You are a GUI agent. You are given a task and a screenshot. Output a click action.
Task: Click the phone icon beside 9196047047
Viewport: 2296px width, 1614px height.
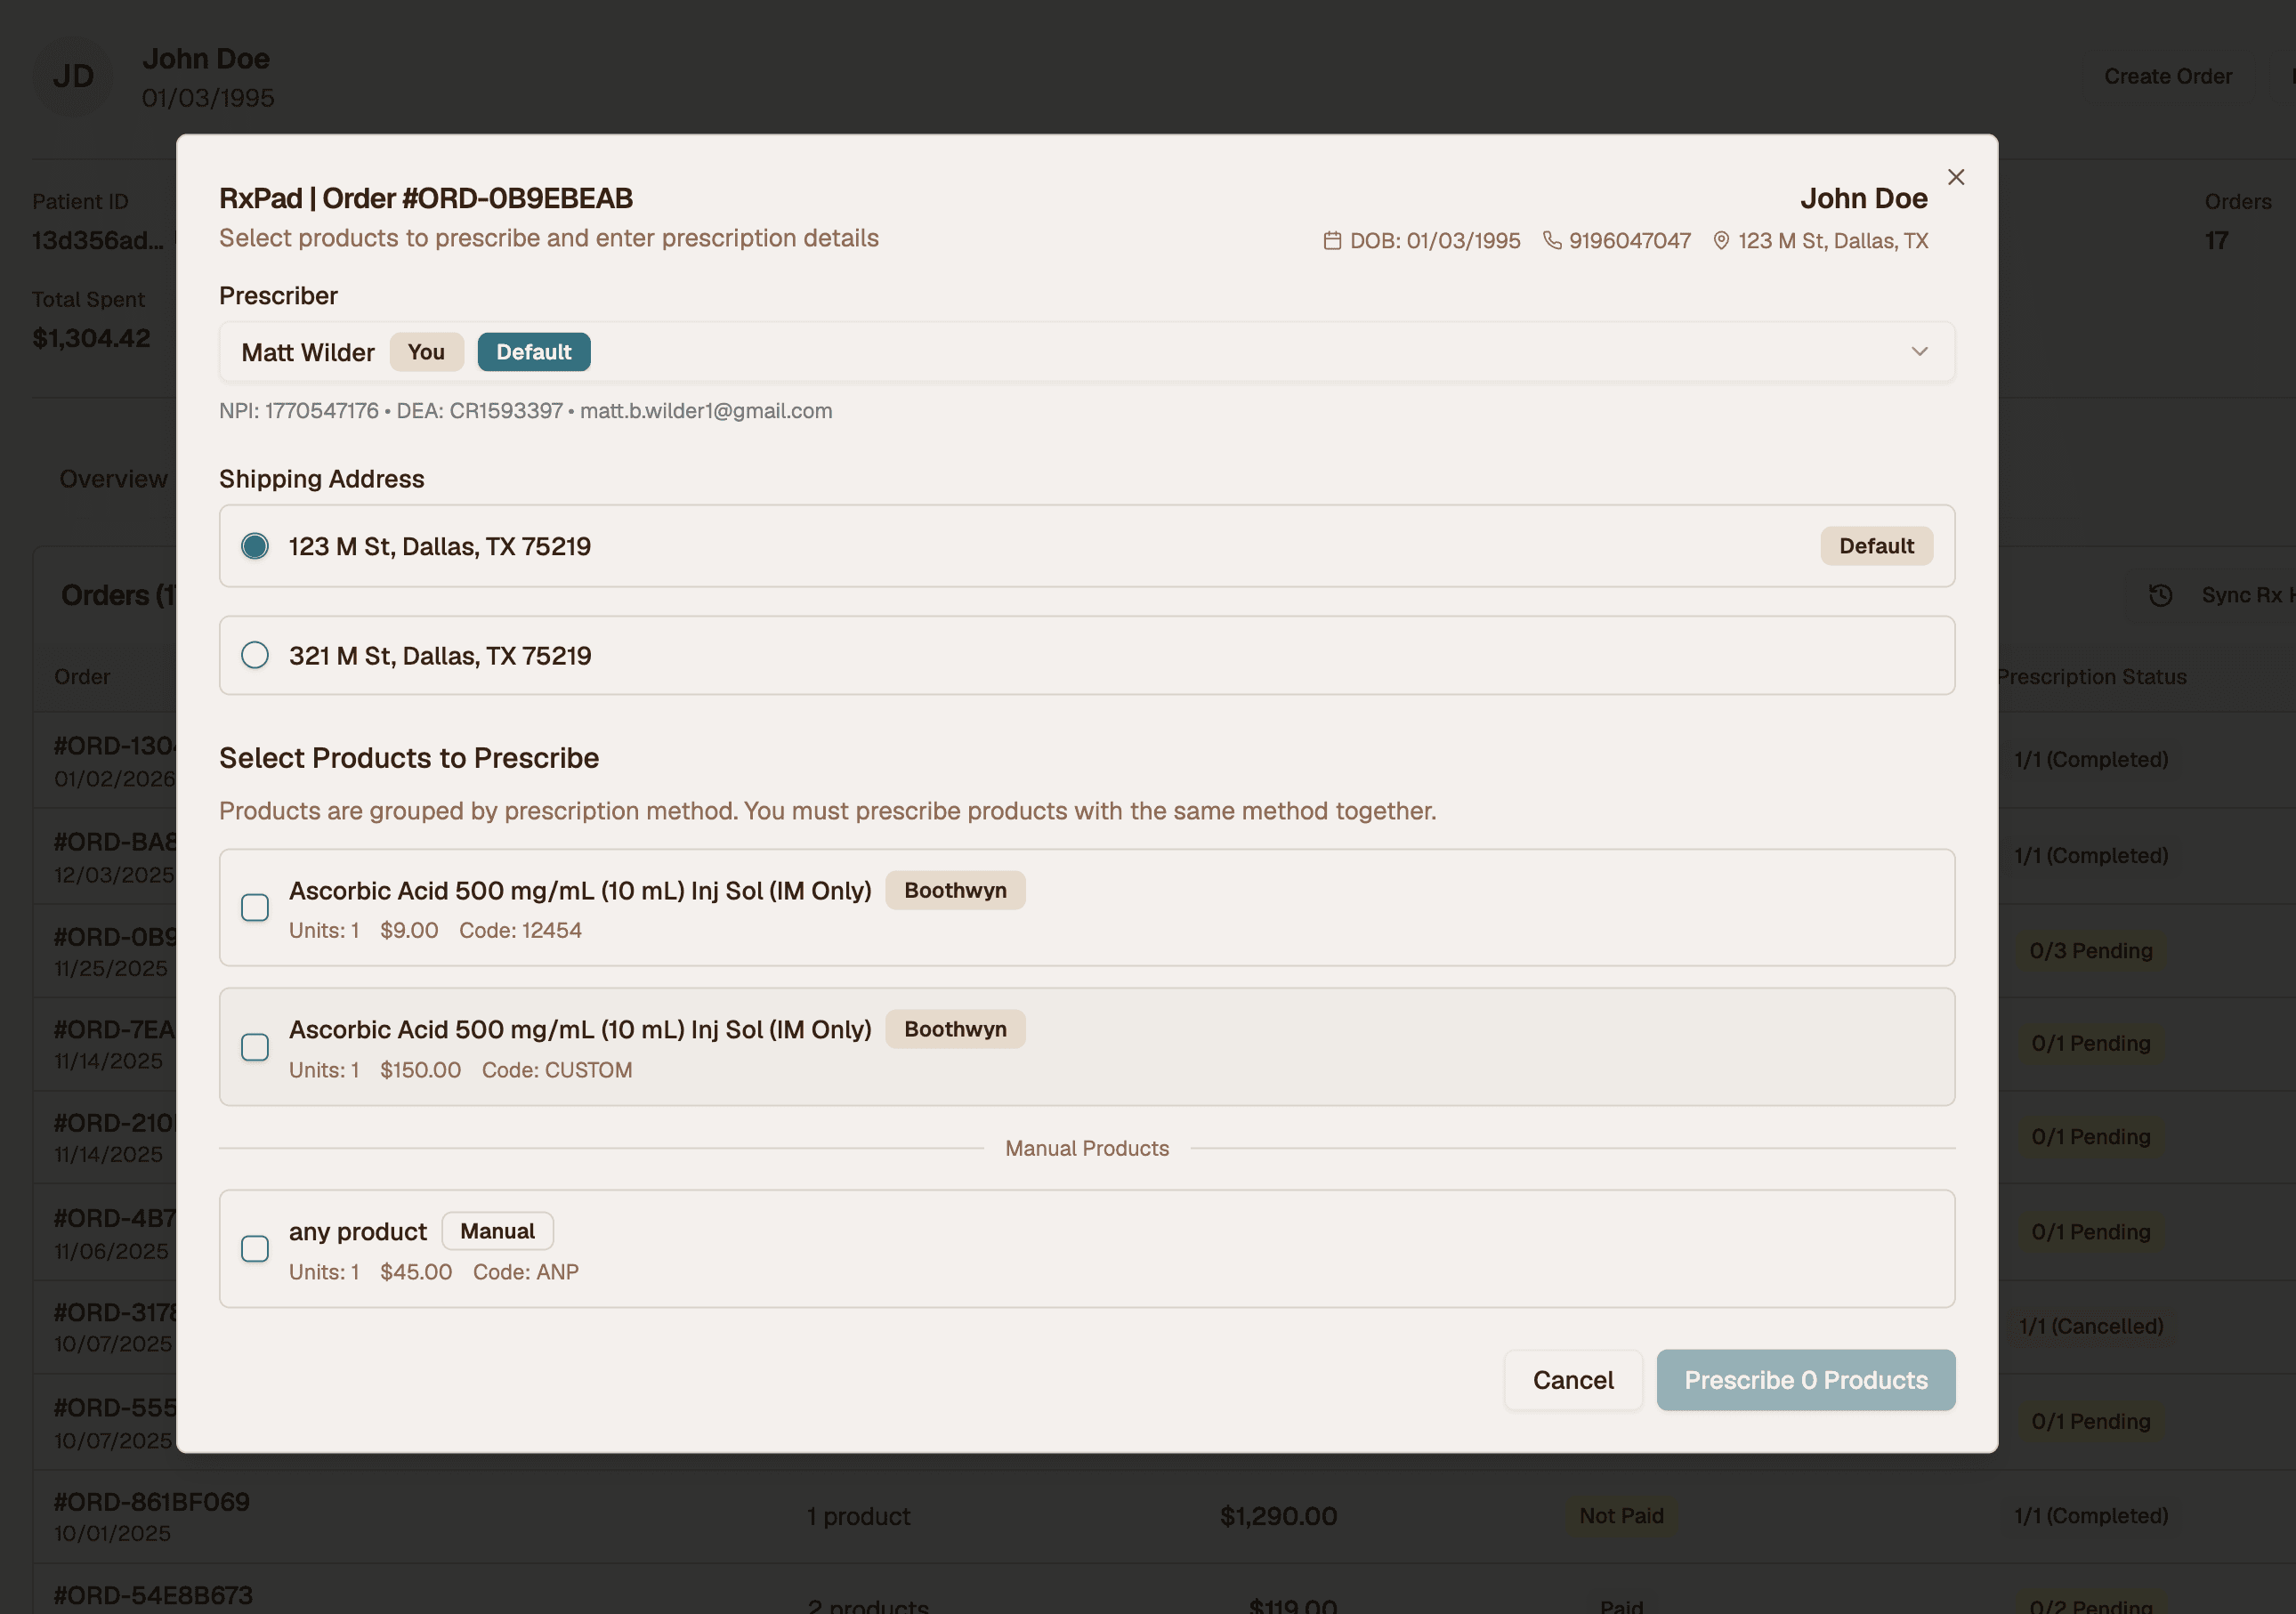pos(1551,241)
